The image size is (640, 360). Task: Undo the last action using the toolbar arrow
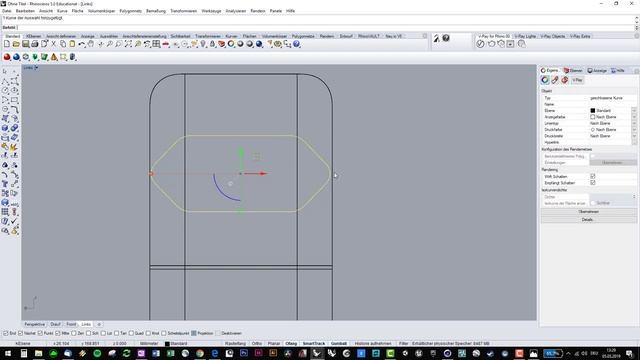click(x=82, y=44)
